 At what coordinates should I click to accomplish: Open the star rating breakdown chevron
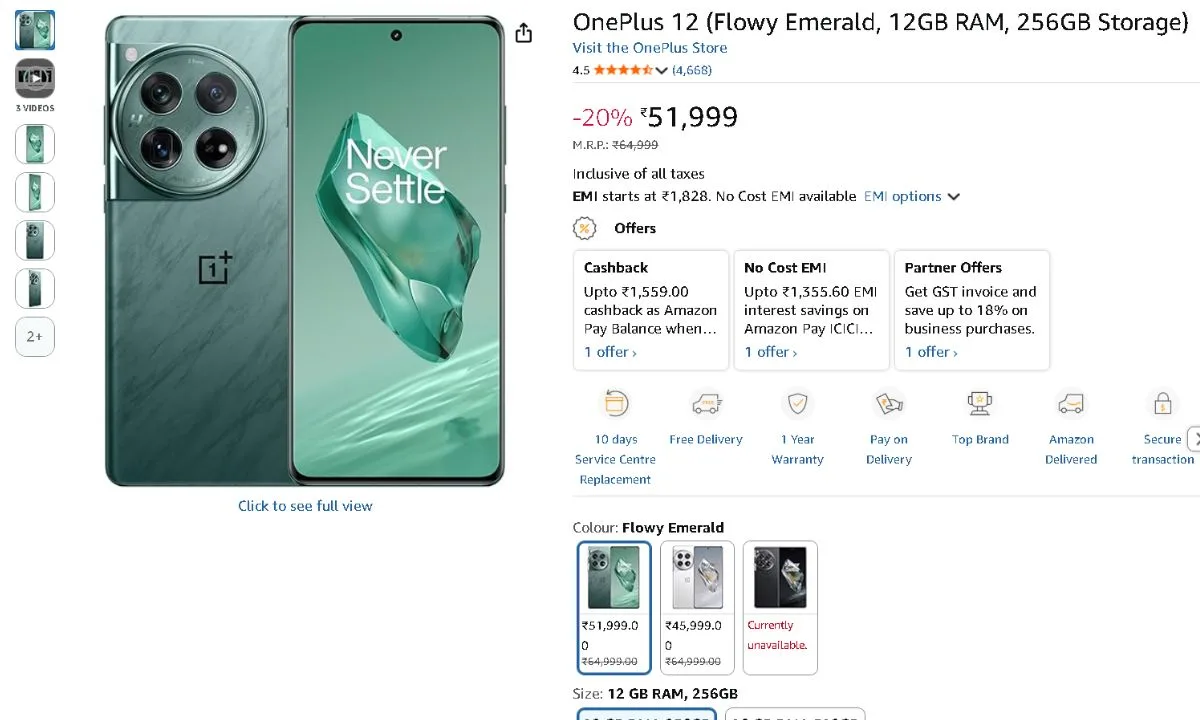(x=661, y=70)
